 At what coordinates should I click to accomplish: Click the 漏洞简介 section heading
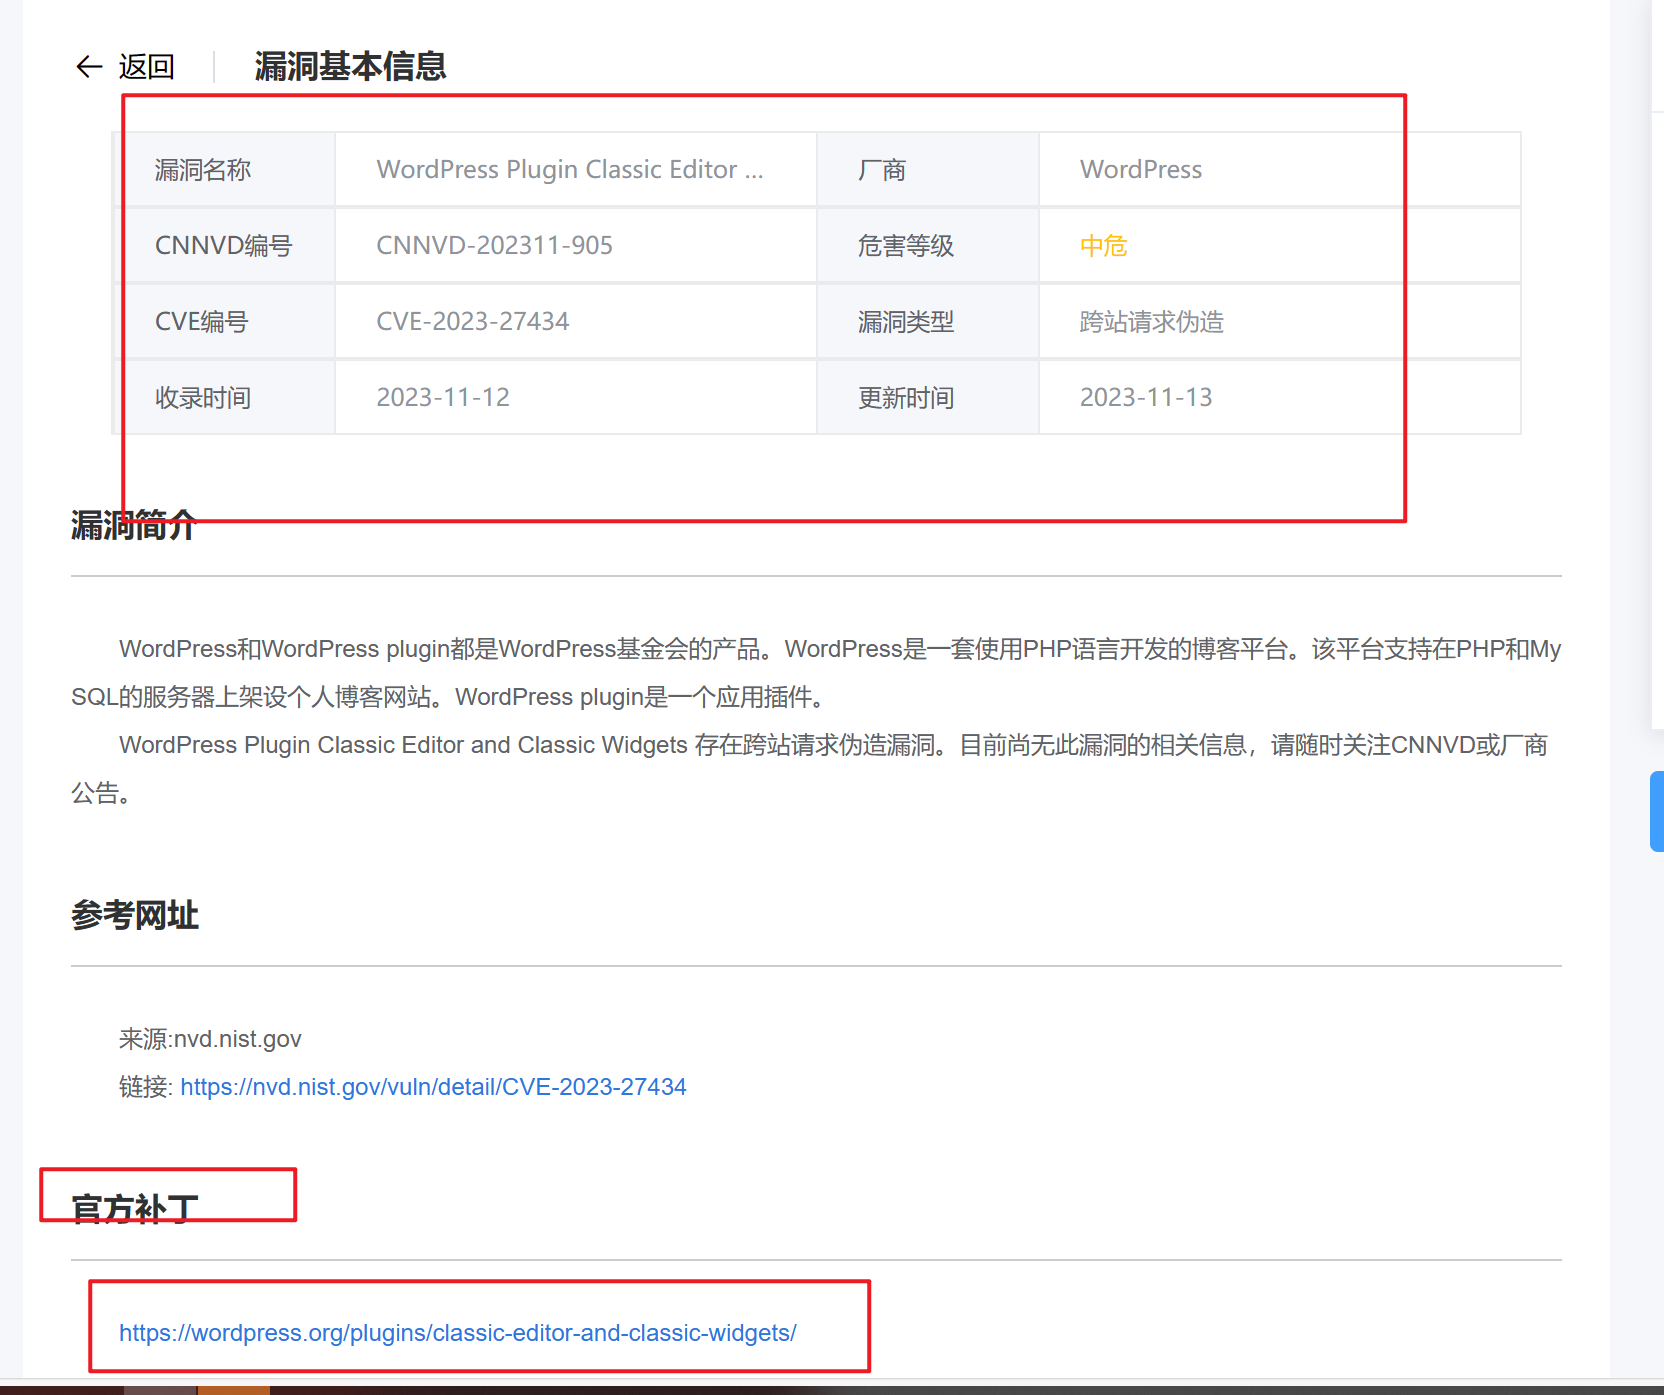(134, 525)
